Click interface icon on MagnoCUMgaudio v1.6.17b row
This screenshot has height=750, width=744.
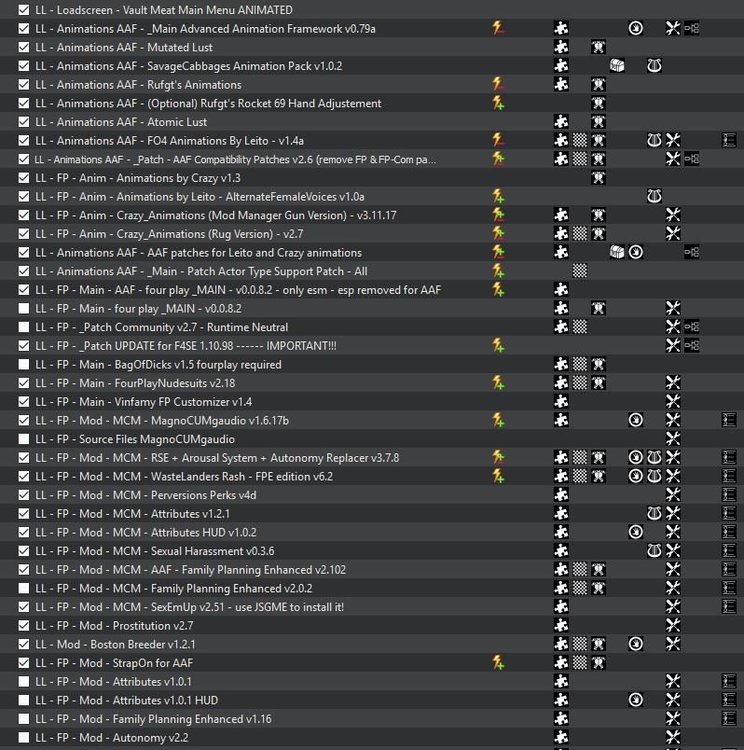[x=635, y=420]
